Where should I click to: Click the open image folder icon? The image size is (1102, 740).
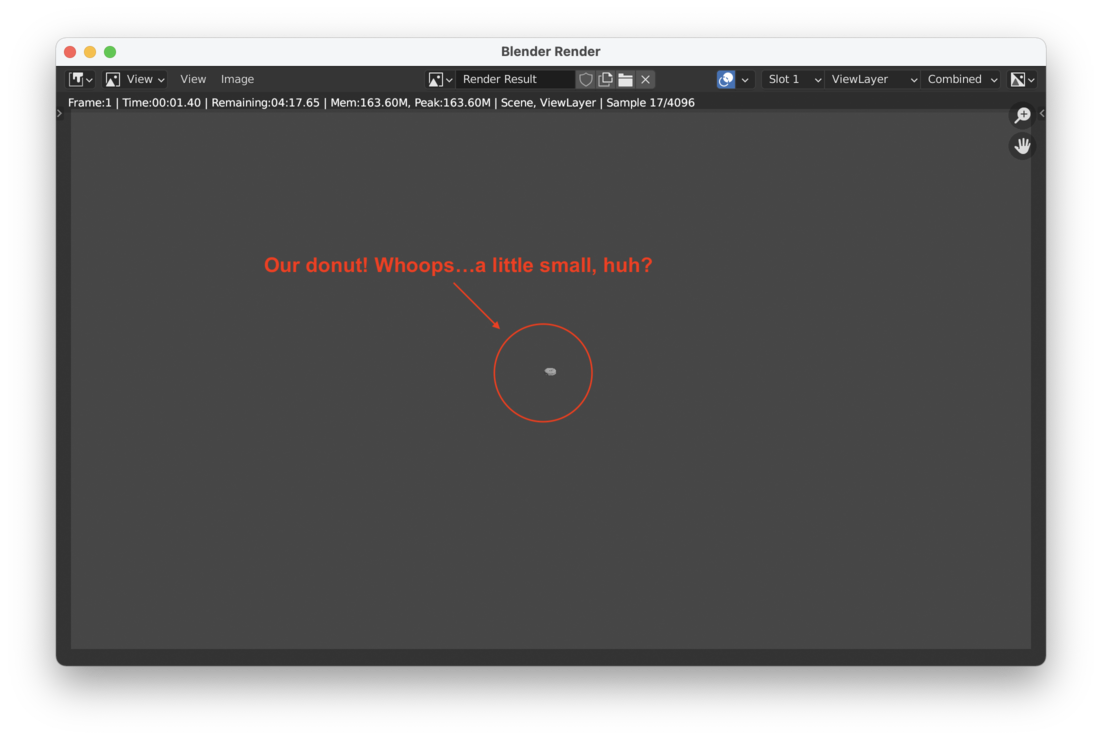(x=625, y=79)
